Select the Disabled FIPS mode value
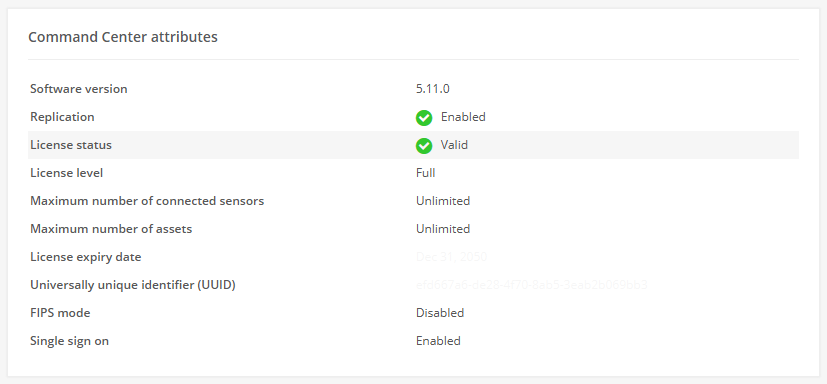827x384 pixels. [440, 313]
